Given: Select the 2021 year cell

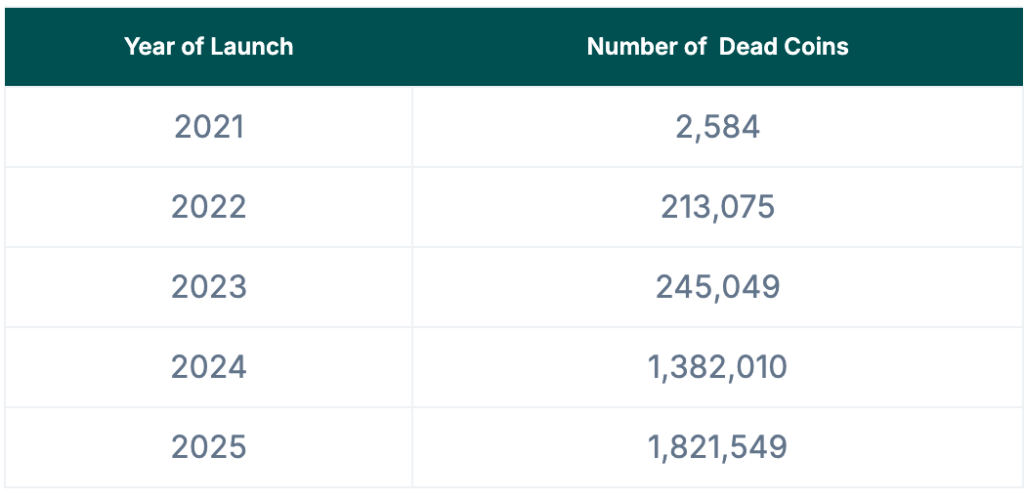Looking at the screenshot, I should click(x=209, y=127).
